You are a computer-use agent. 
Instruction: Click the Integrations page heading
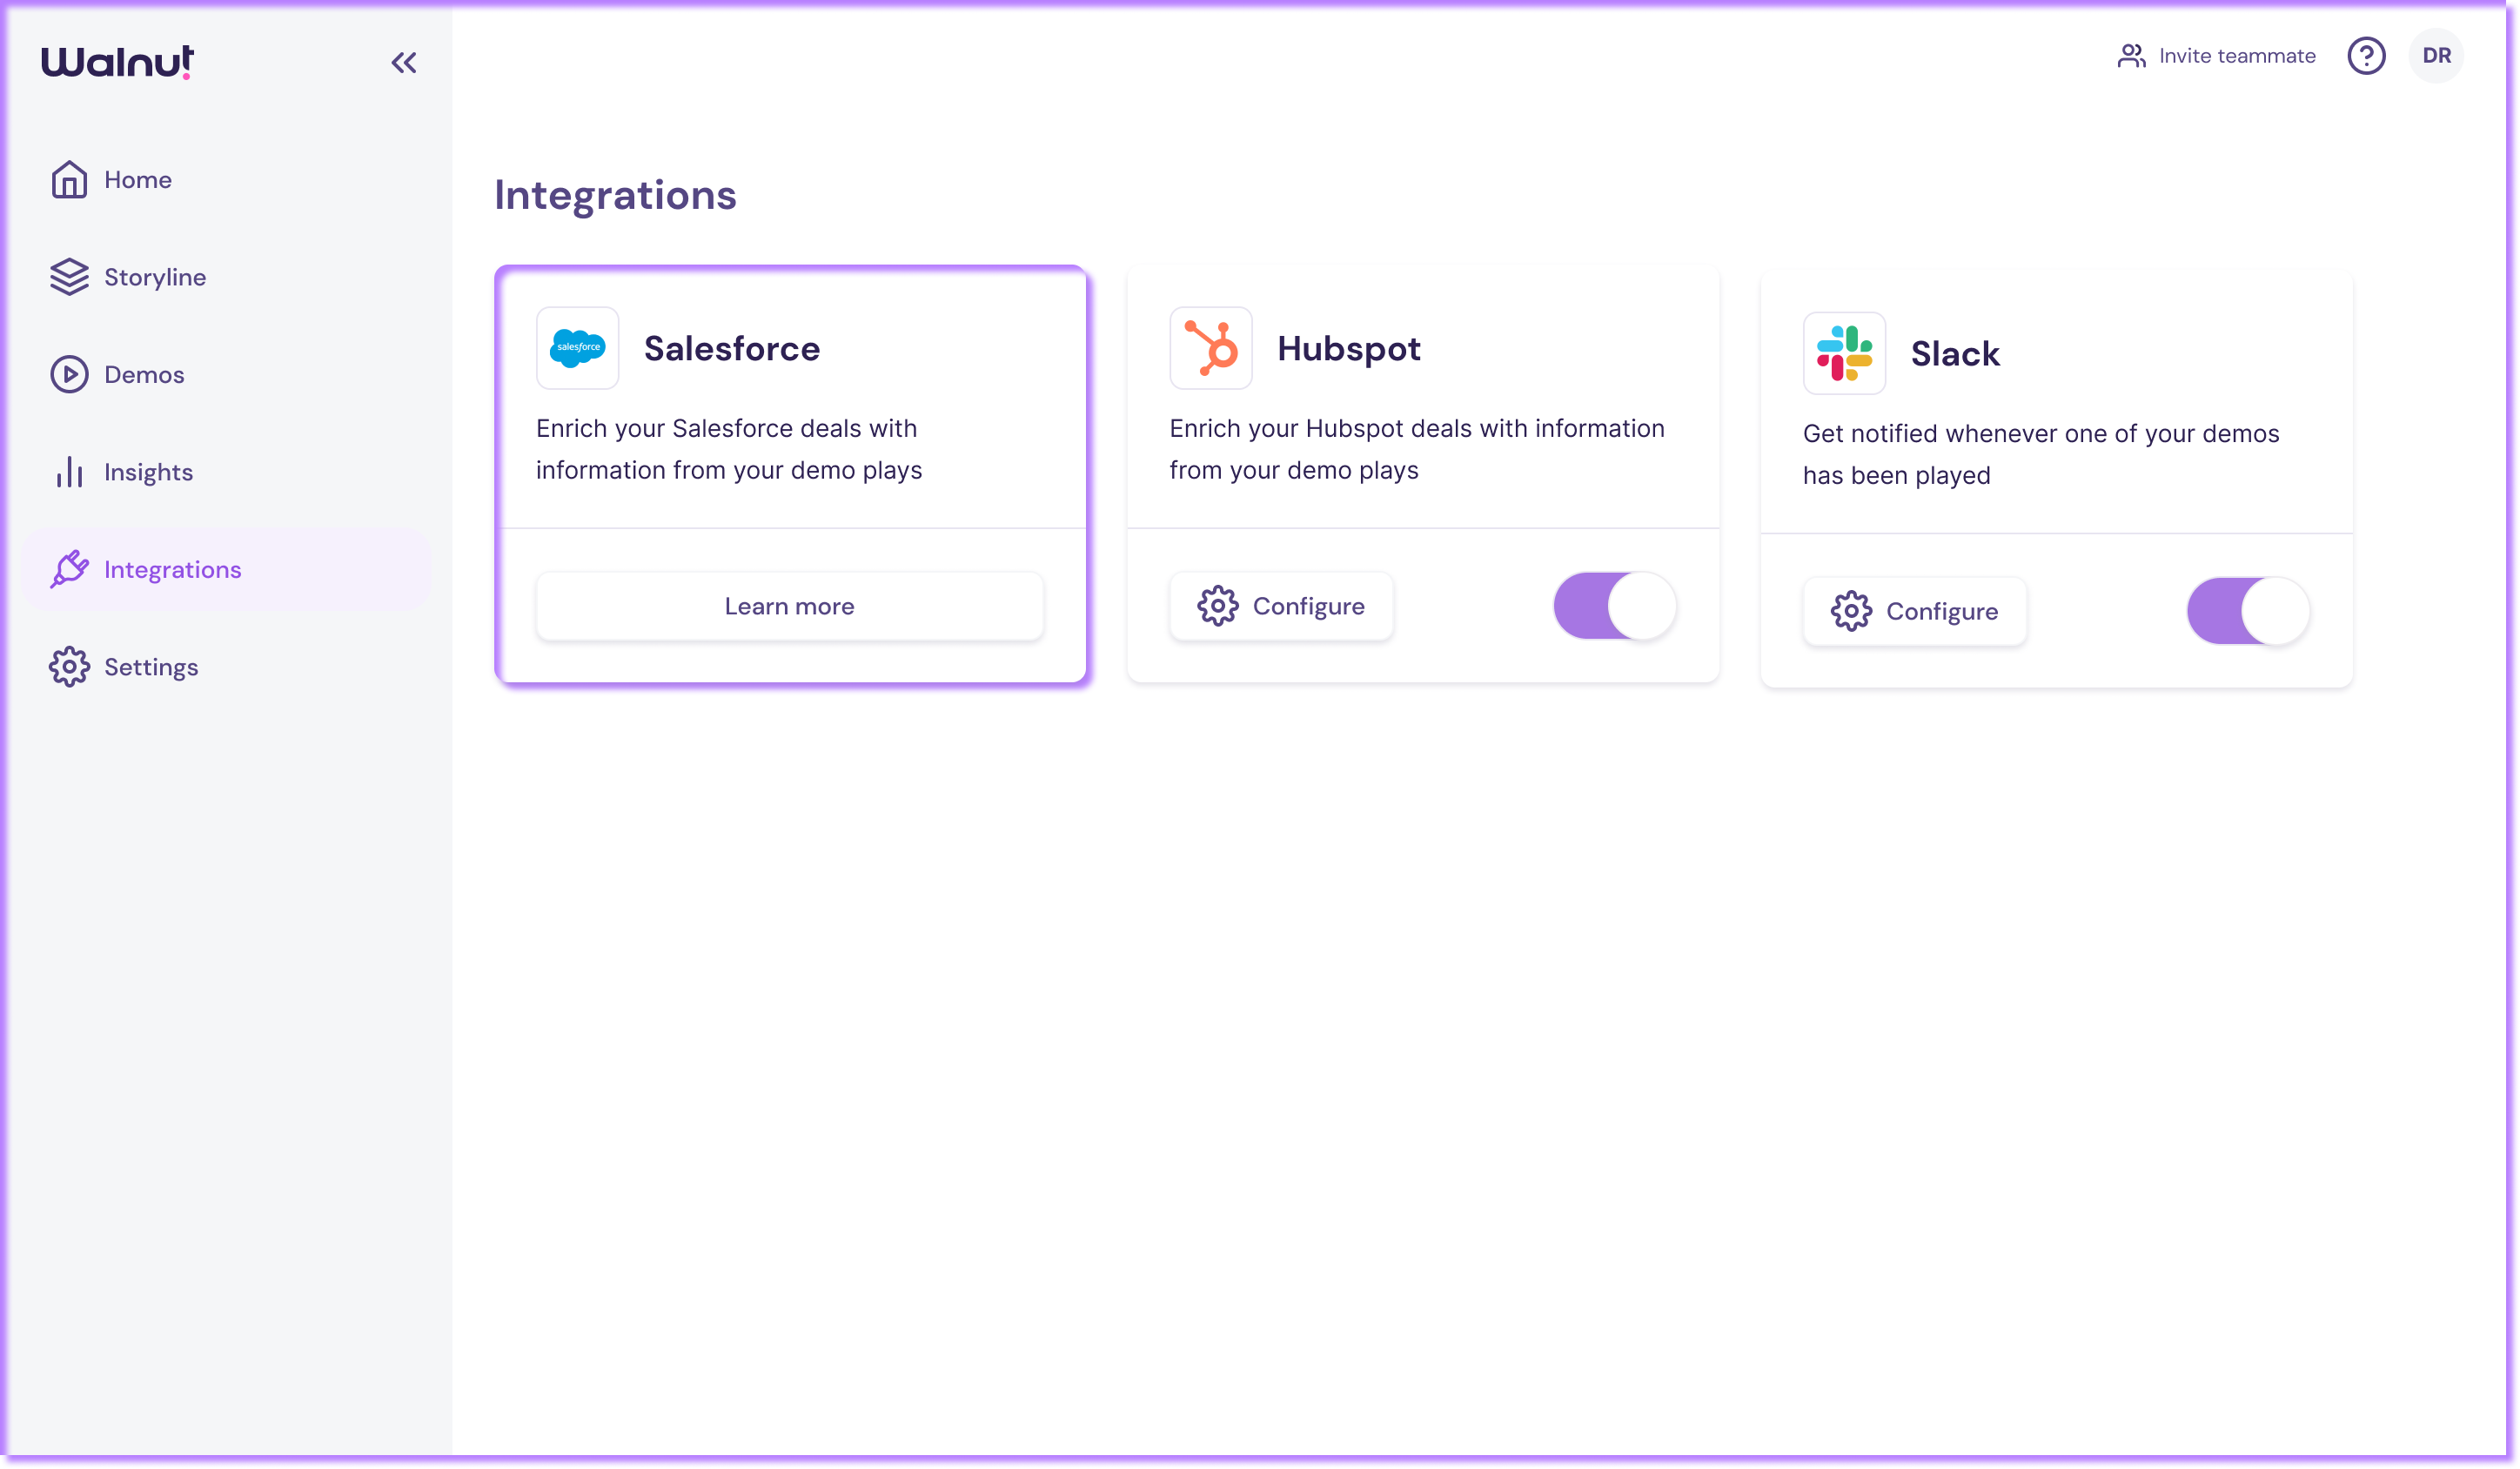click(x=615, y=195)
